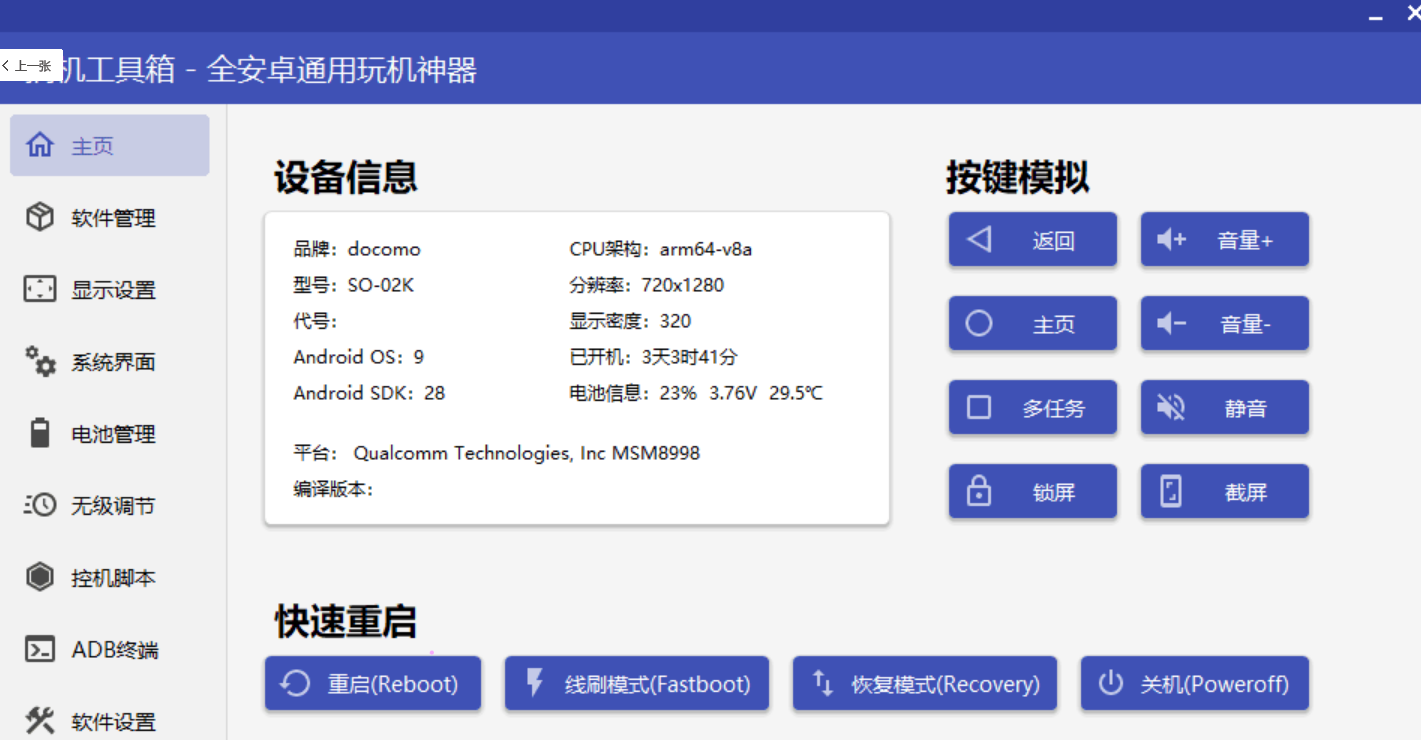Select the 电池管理 battery icon
The width and height of the screenshot is (1422, 740).
(39, 433)
